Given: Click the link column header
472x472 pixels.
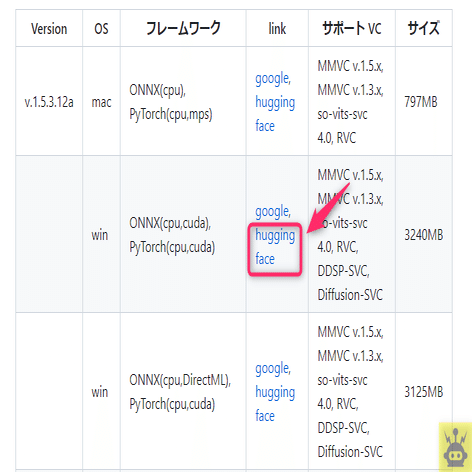Looking at the screenshot, I should click(x=277, y=28).
